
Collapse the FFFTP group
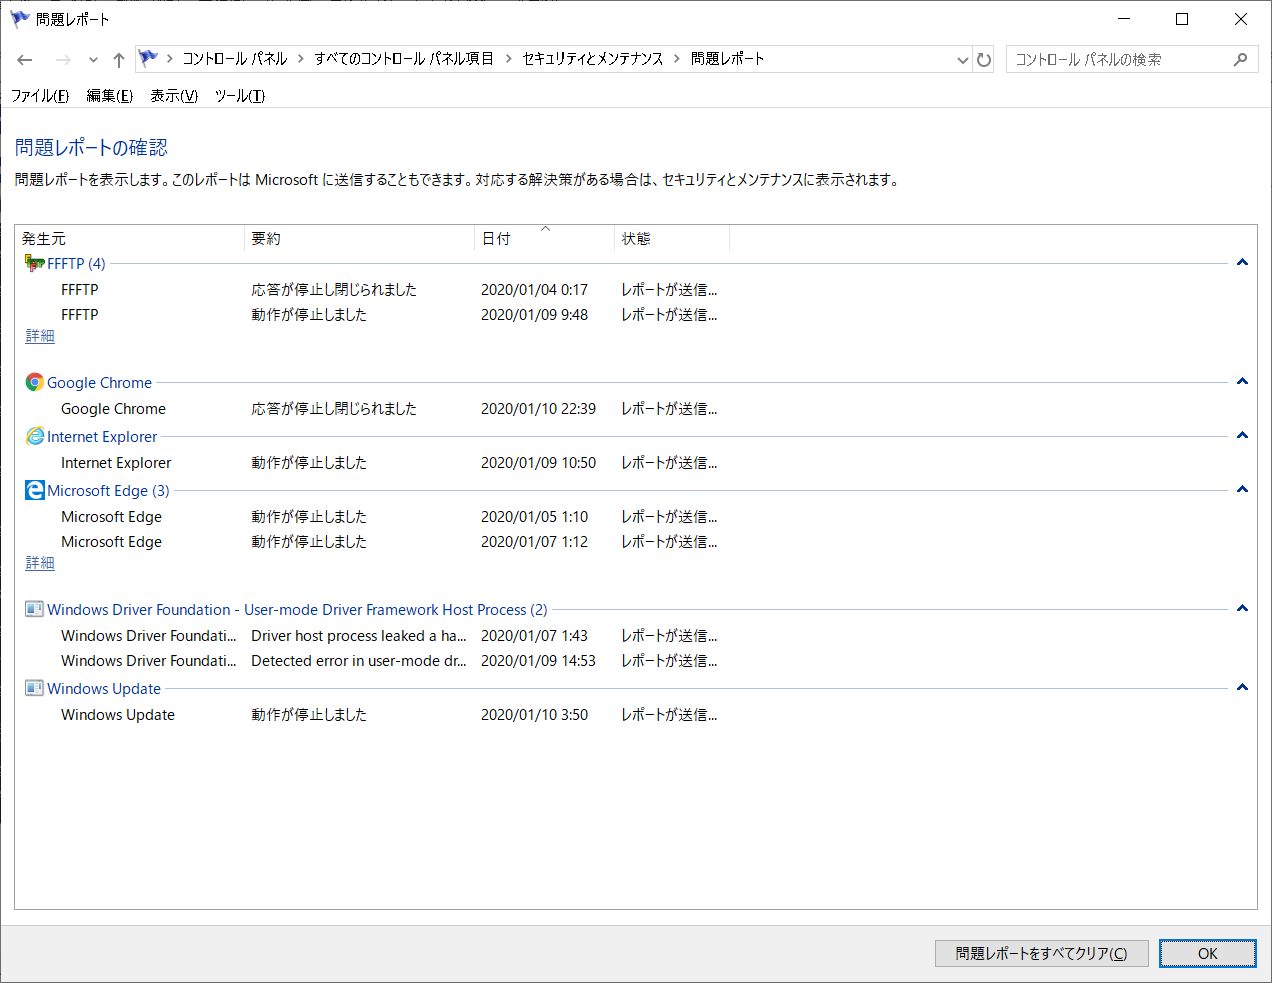pyautogui.click(x=1242, y=263)
